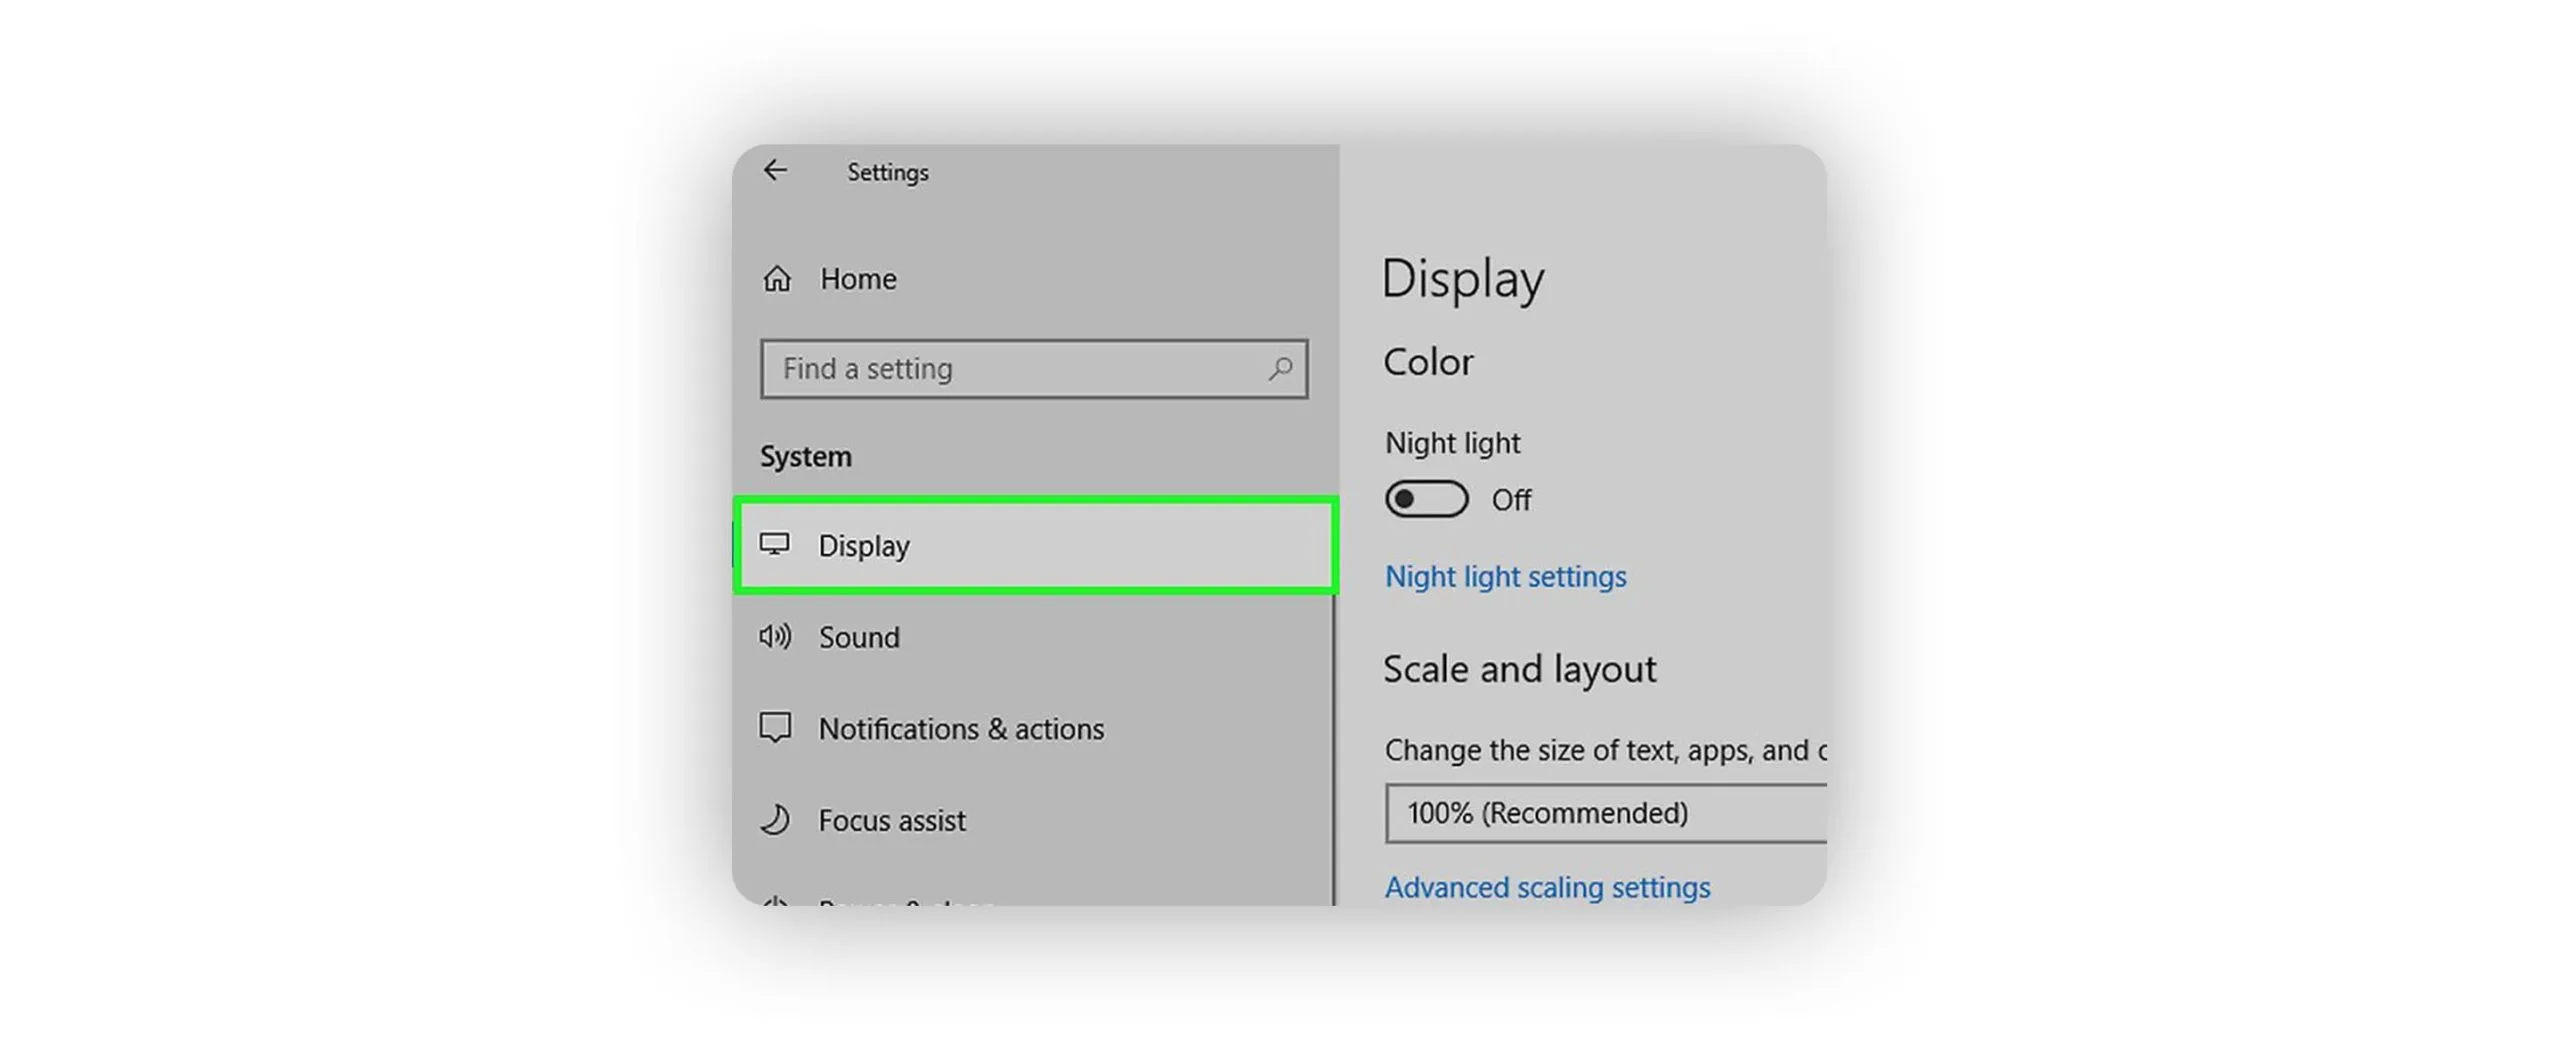Click the sidebar vertical scrollbar

point(1333,750)
